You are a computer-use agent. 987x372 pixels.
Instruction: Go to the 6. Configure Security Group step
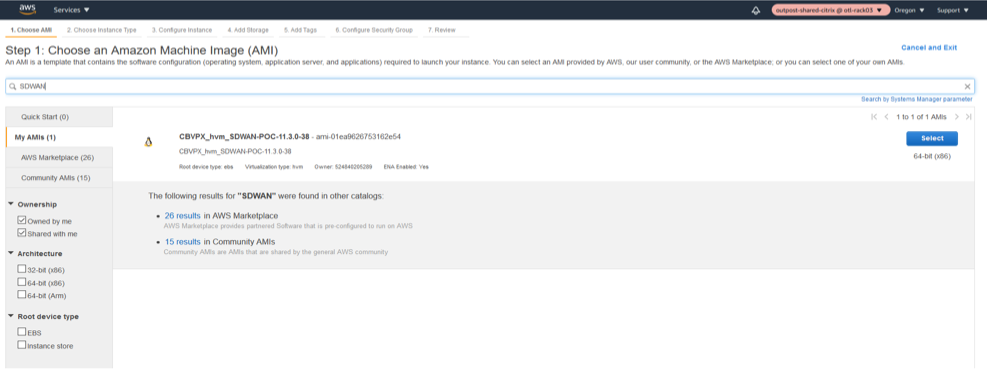[374, 30]
